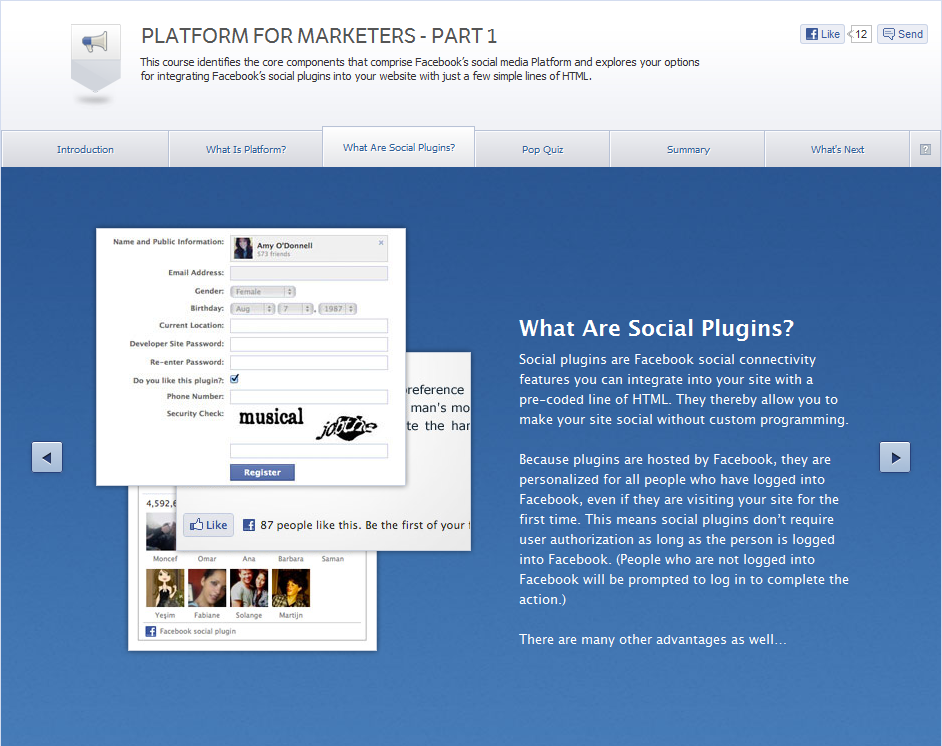Click the name 'Omar' in the plugin

pyautogui.click(x=207, y=559)
